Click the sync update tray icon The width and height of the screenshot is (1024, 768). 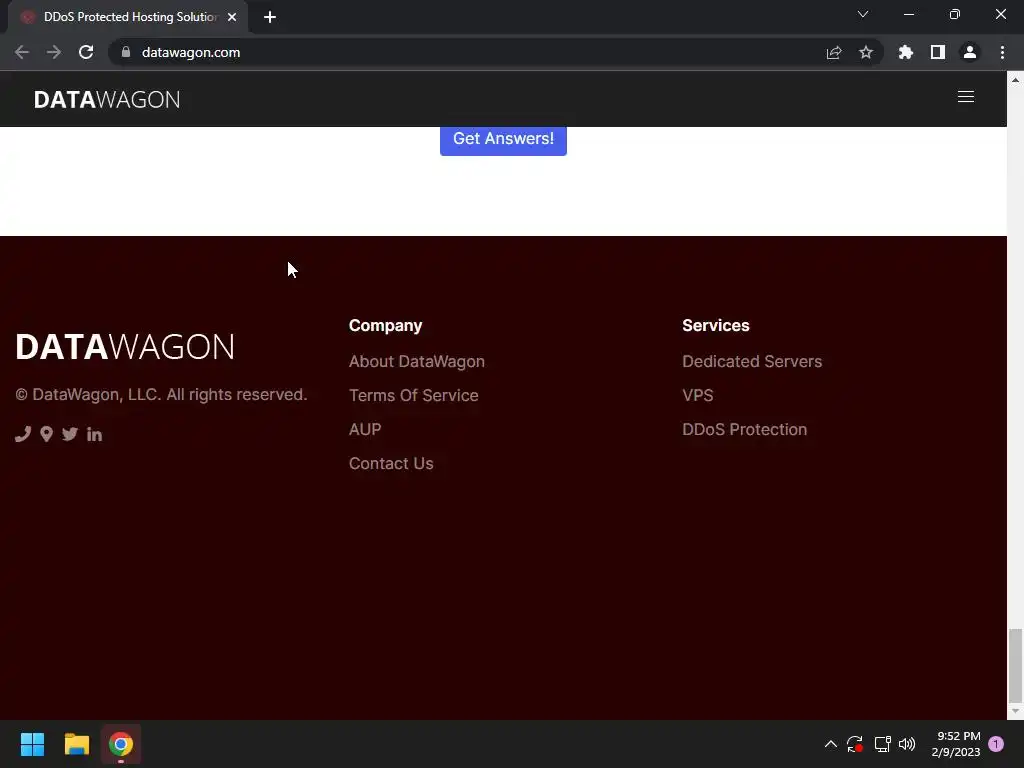tap(855, 744)
